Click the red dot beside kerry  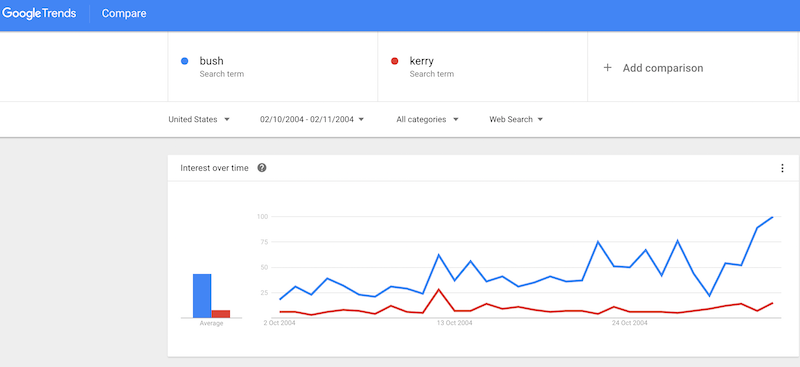(x=394, y=61)
